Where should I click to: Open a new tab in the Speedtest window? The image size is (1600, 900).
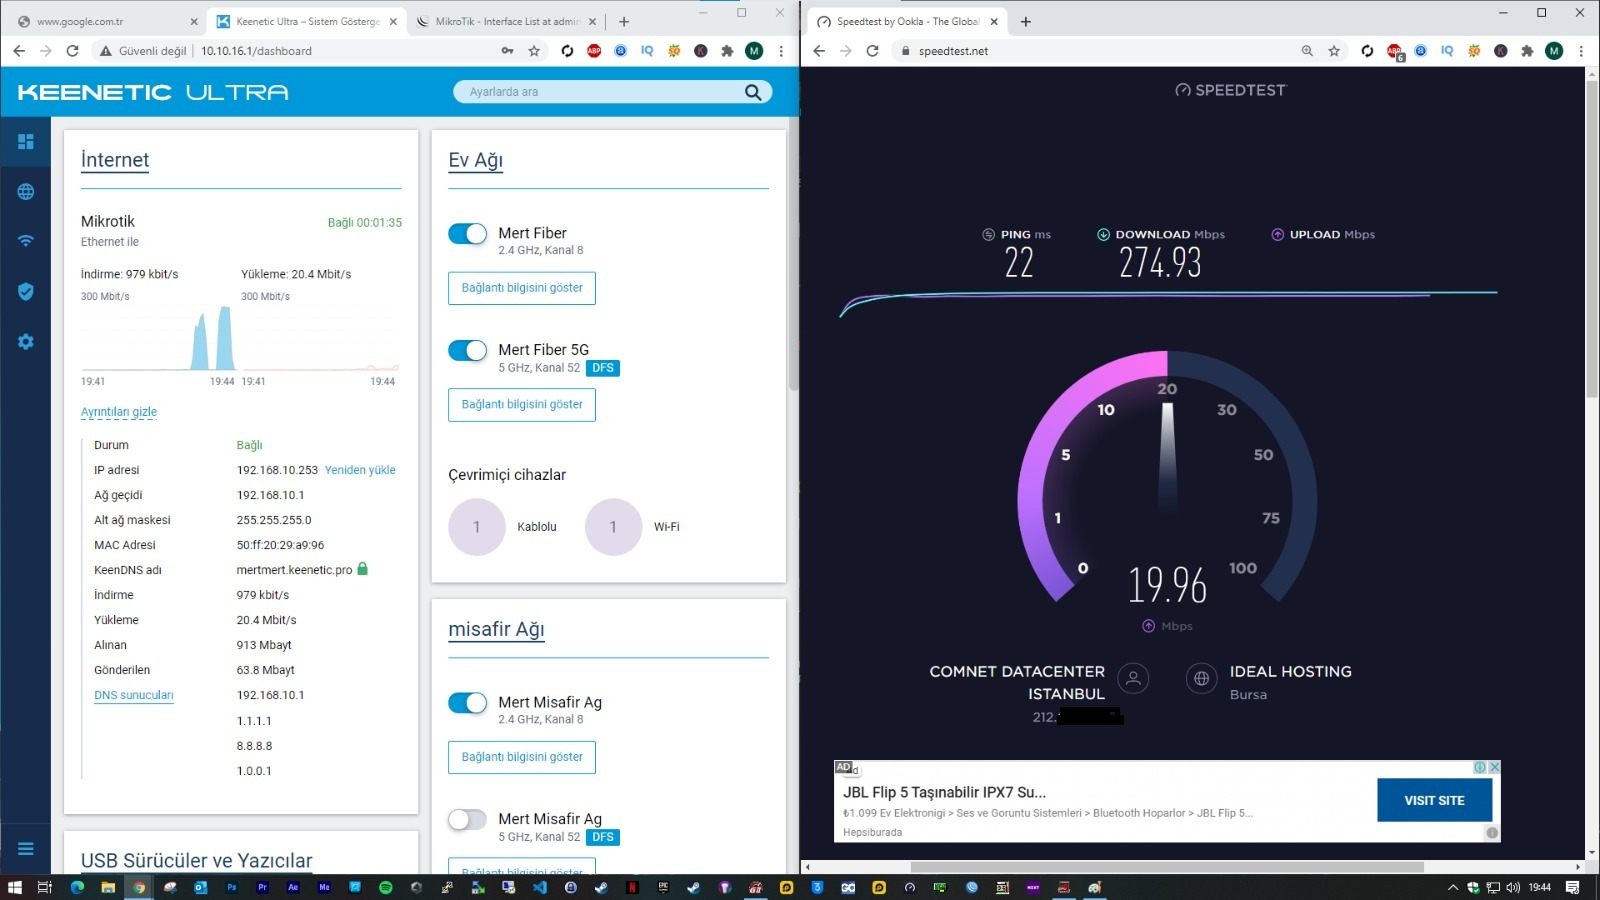pos(1026,21)
